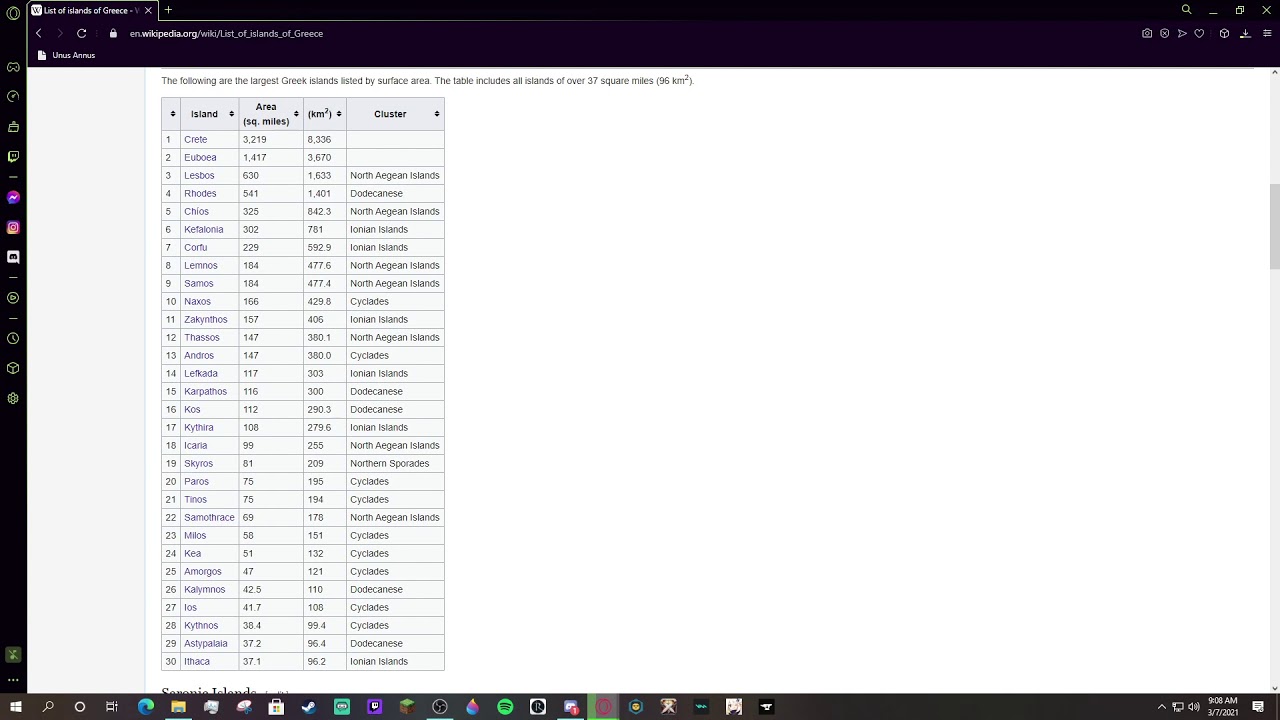Open the Ithaca link
Screen dimensions: 1280x720
[197, 661]
